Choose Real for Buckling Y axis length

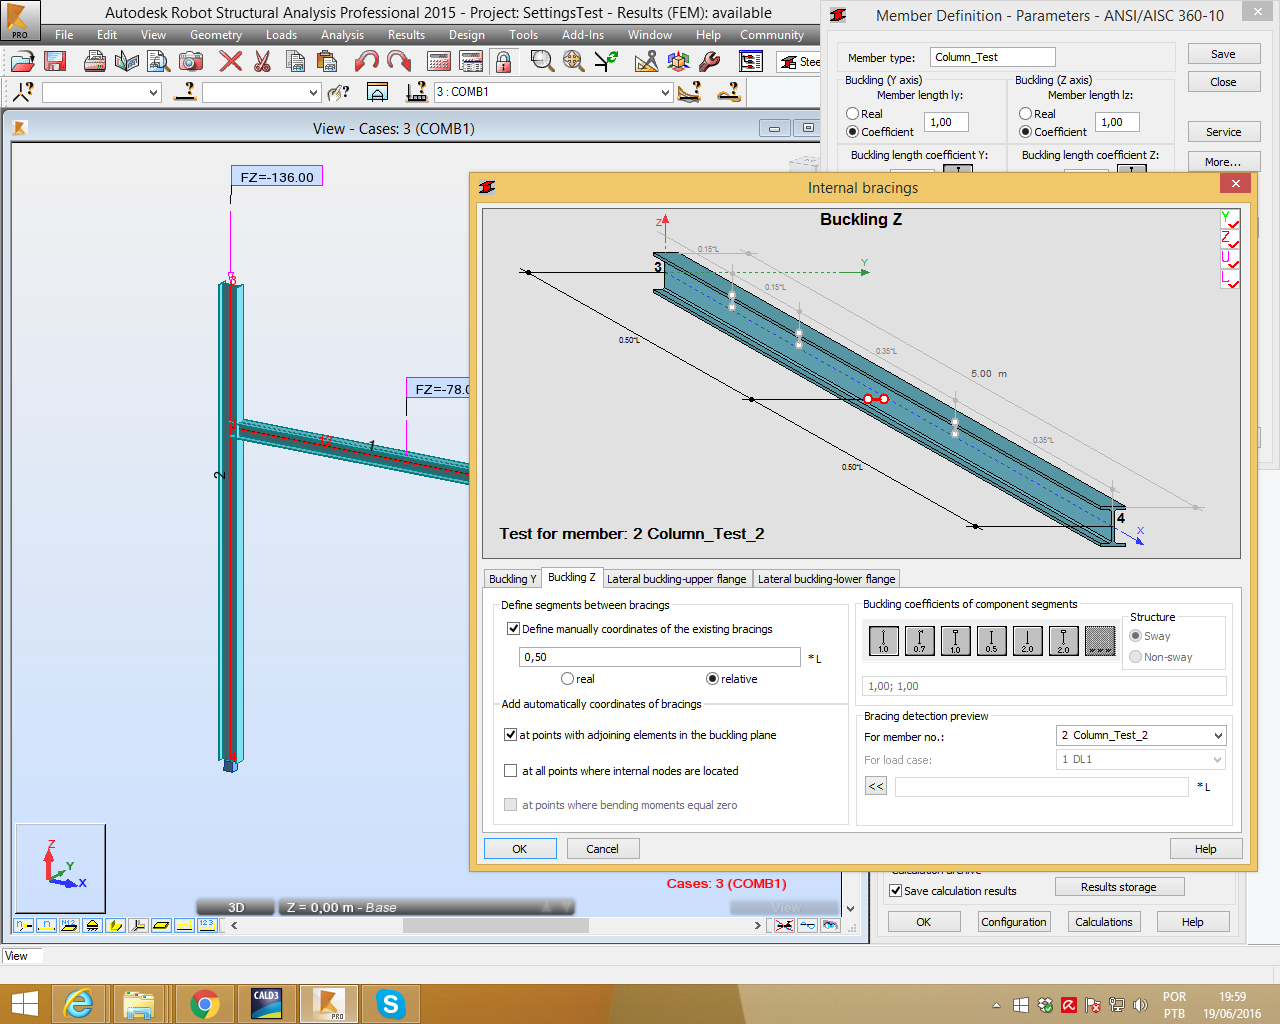click(852, 114)
